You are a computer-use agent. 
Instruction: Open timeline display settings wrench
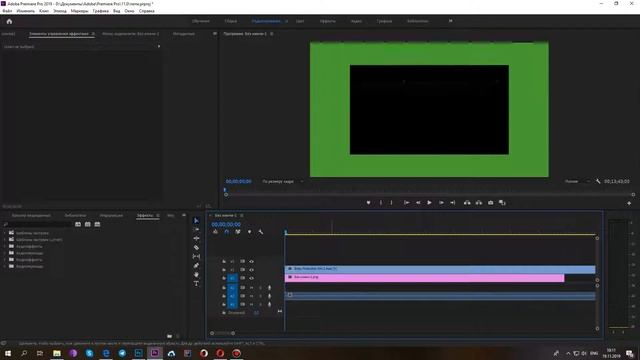pos(261,232)
